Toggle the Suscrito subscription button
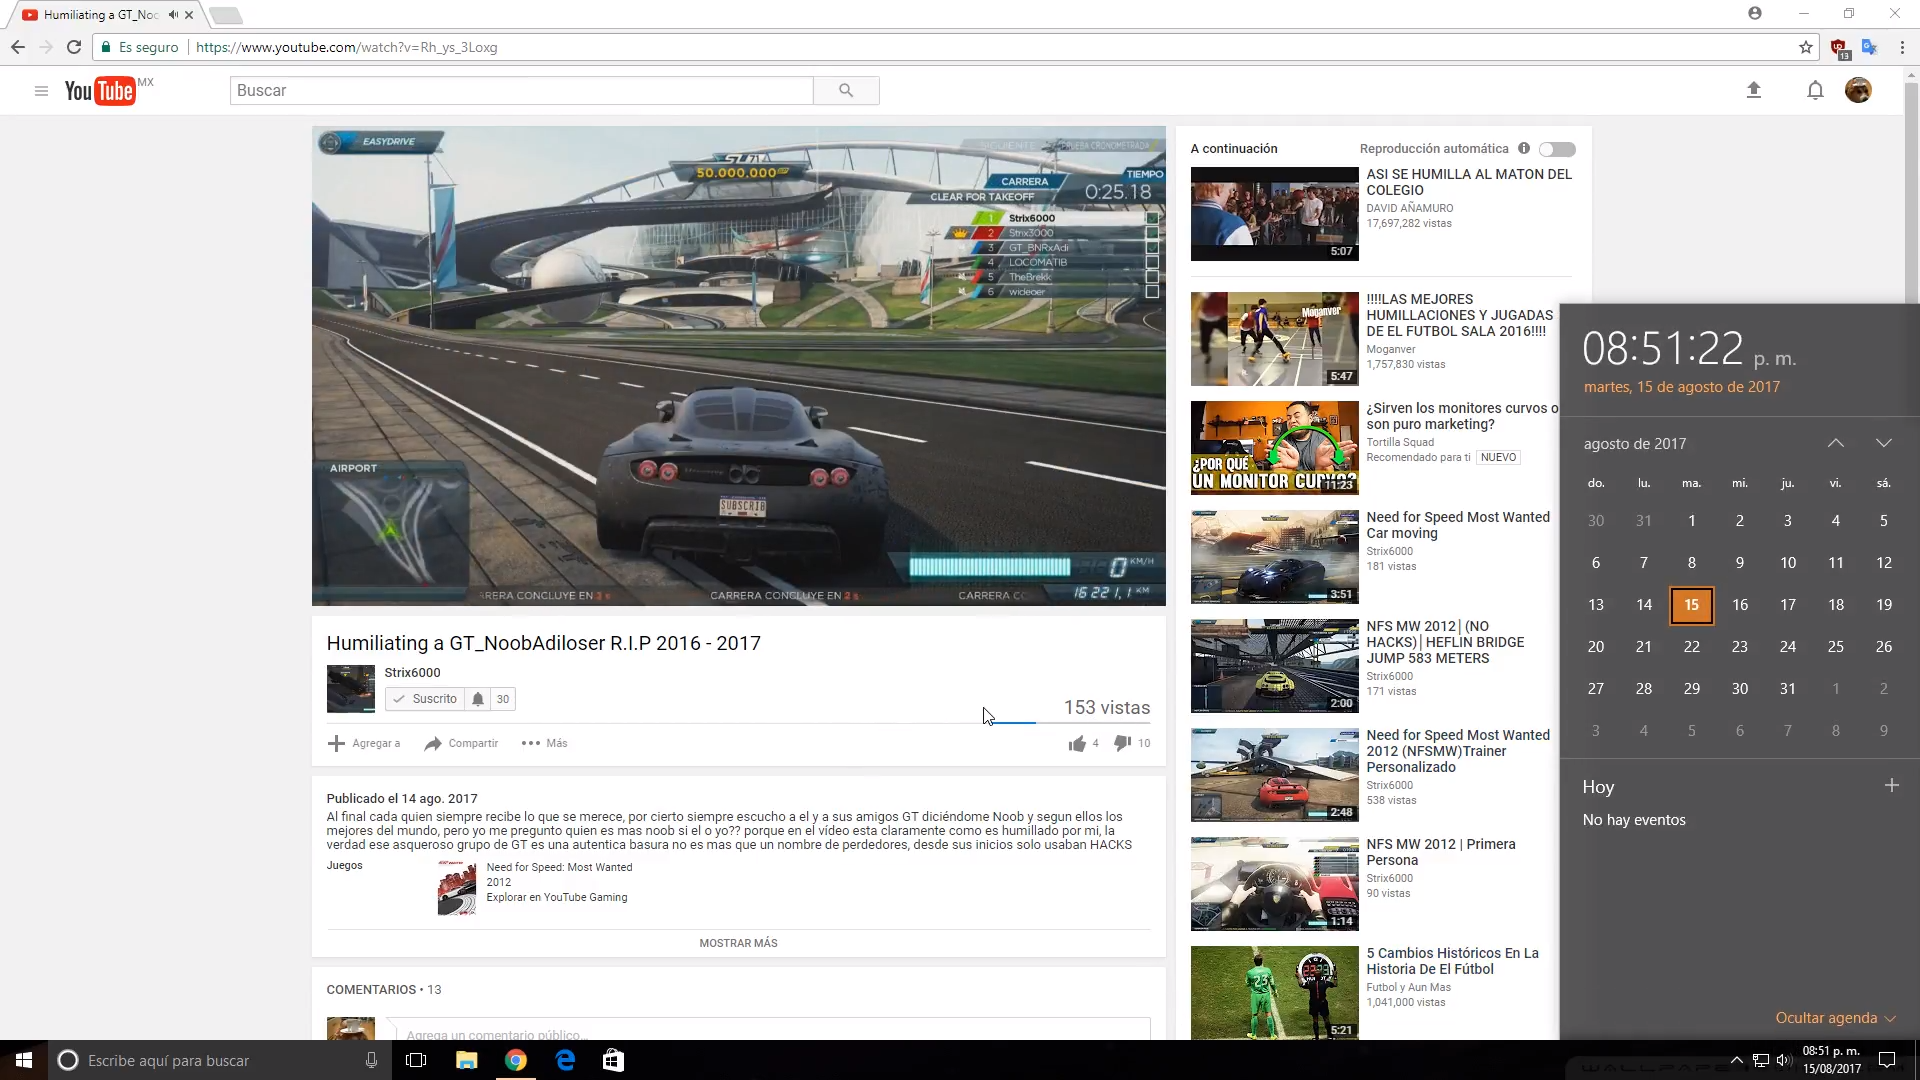This screenshot has width=1920, height=1080. coord(425,699)
